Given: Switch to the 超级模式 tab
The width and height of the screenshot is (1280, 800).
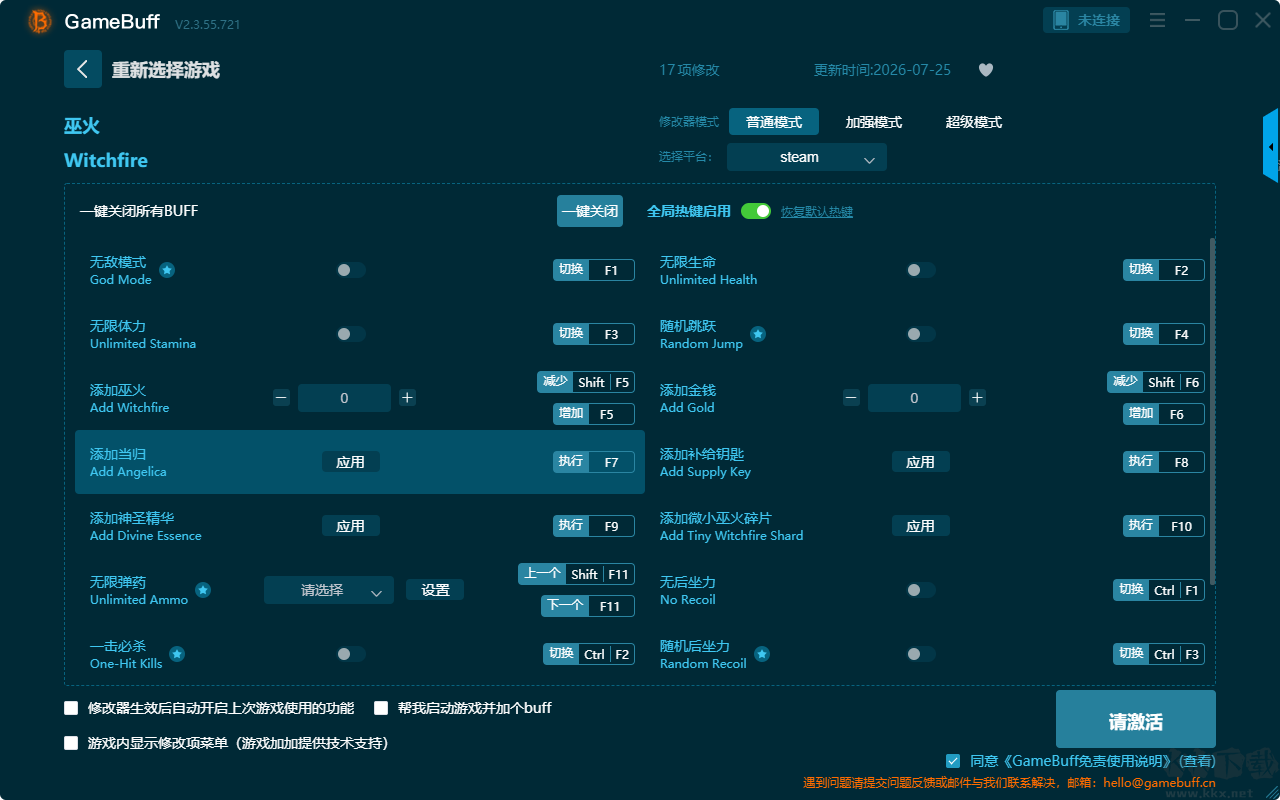Looking at the screenshot, I should click(974, 122).
